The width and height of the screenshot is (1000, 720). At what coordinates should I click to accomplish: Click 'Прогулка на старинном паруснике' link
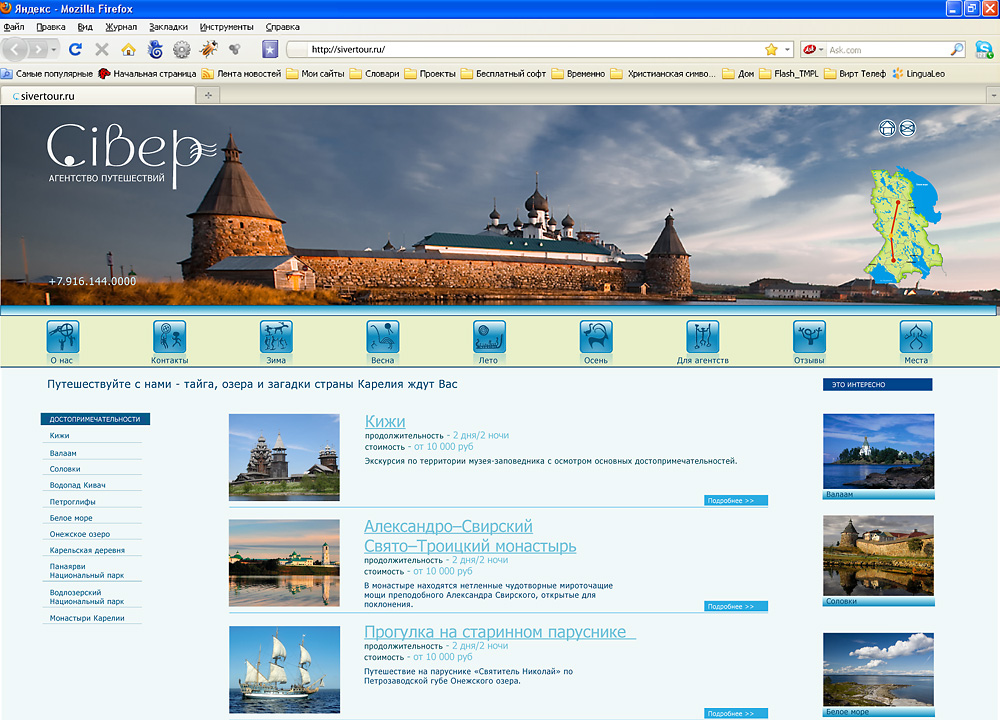(499, 632)
